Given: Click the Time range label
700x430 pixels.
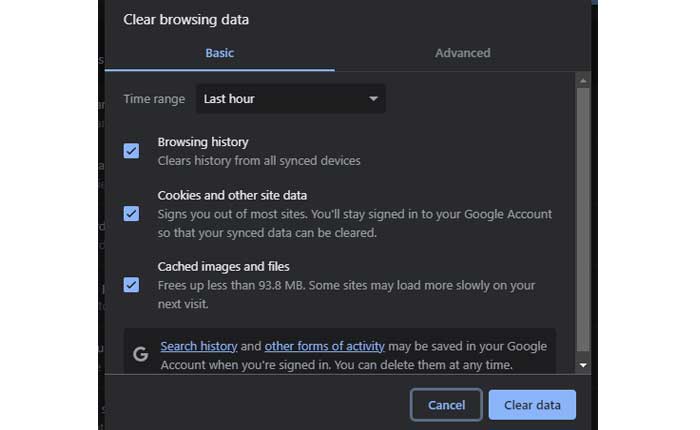Looking at the screenshot, I should [154, 99].
